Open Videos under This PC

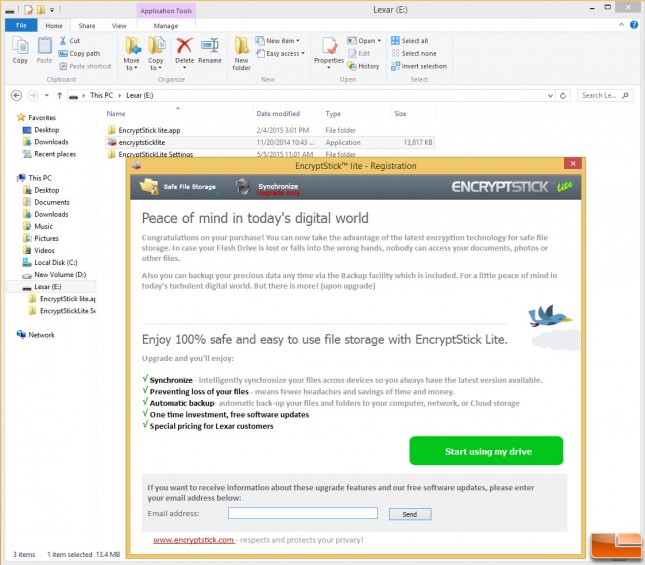(x=39, y=250)
